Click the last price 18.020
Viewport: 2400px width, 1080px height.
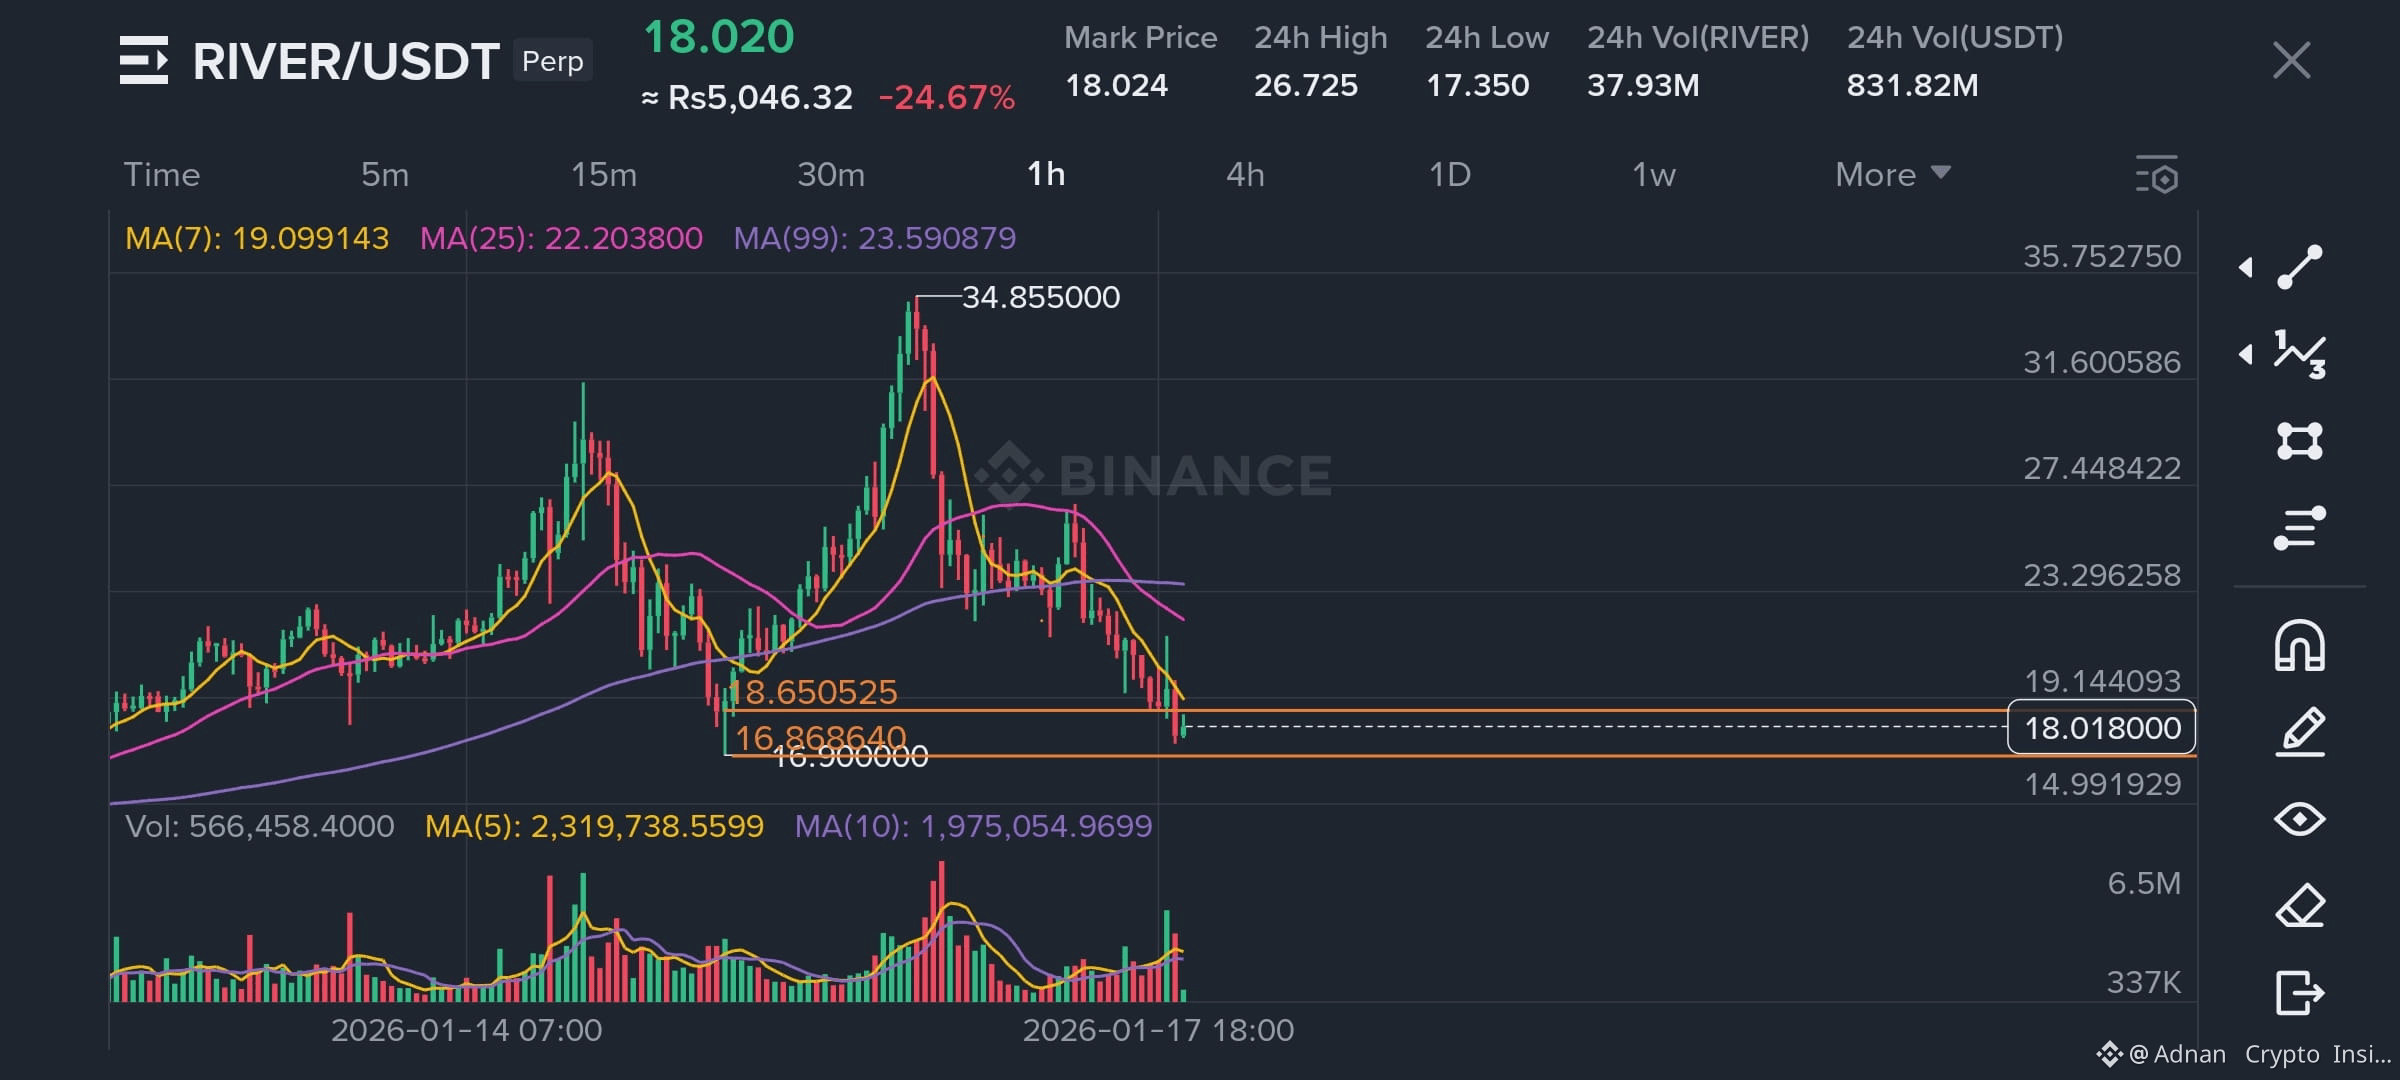pos(719,37)
